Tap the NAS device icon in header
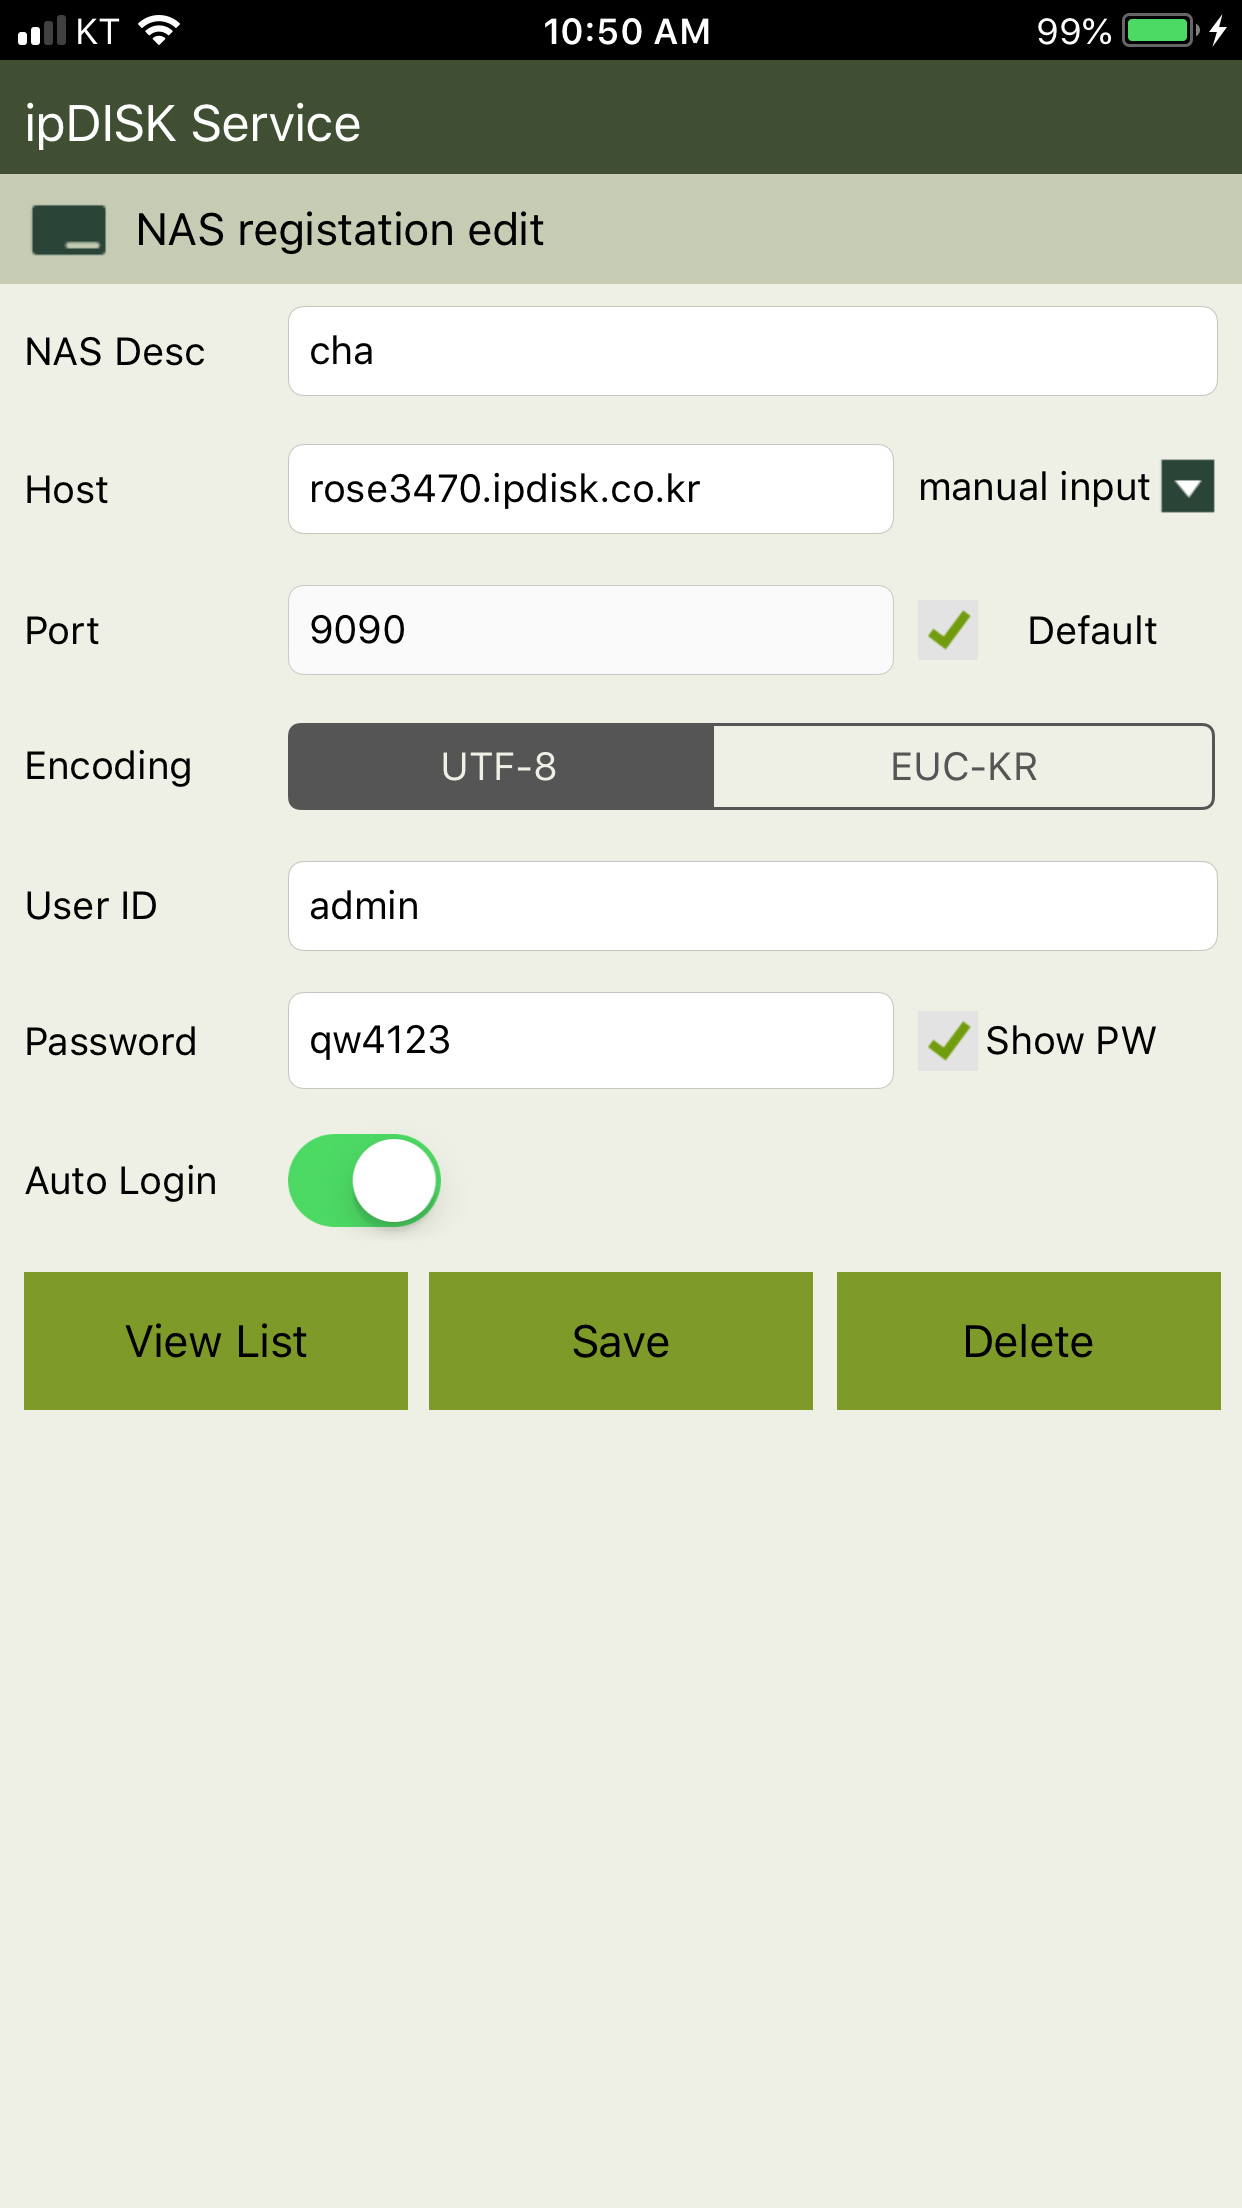The image size is (1242, 2208). pos(69,230)
